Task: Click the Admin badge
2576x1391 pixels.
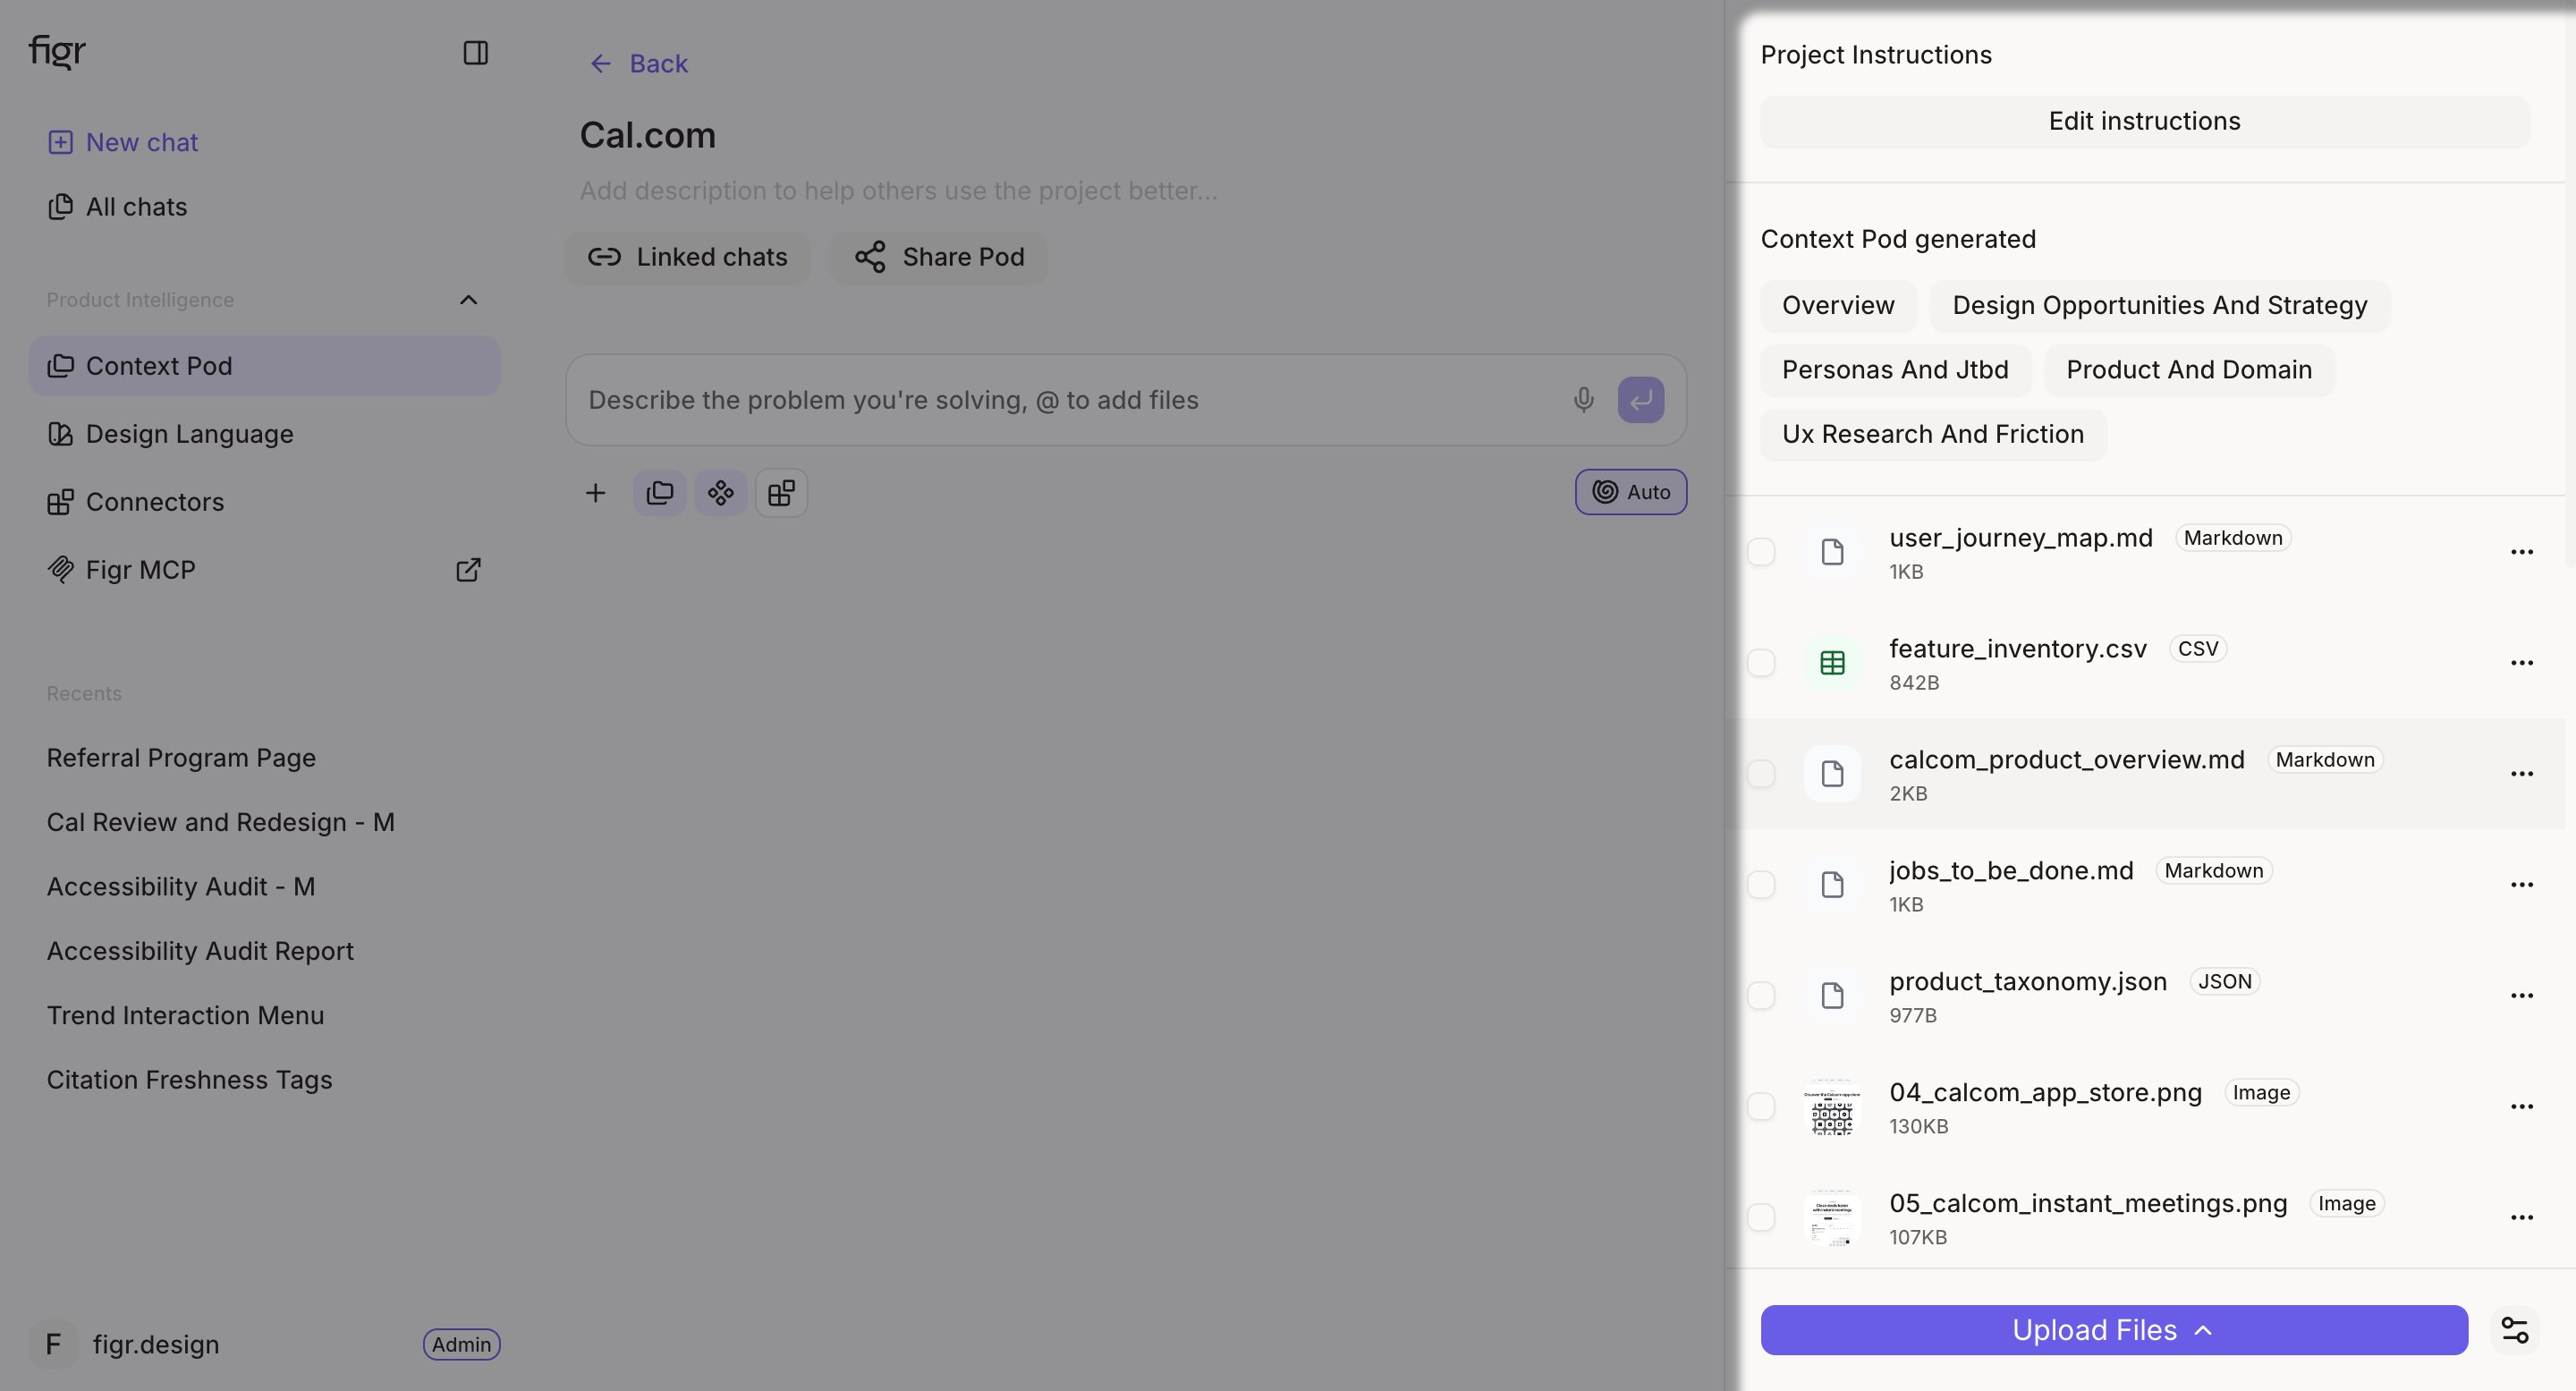Action: 461,1345
